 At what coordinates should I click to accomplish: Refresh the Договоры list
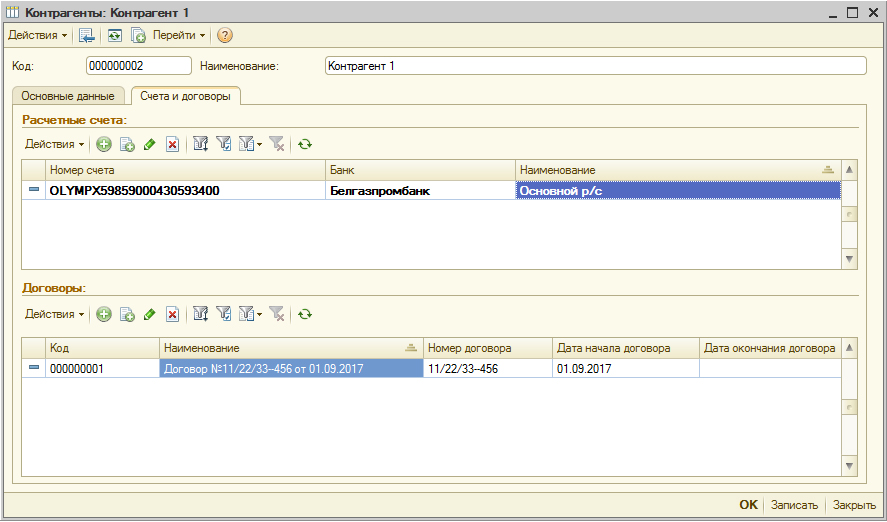305,314
